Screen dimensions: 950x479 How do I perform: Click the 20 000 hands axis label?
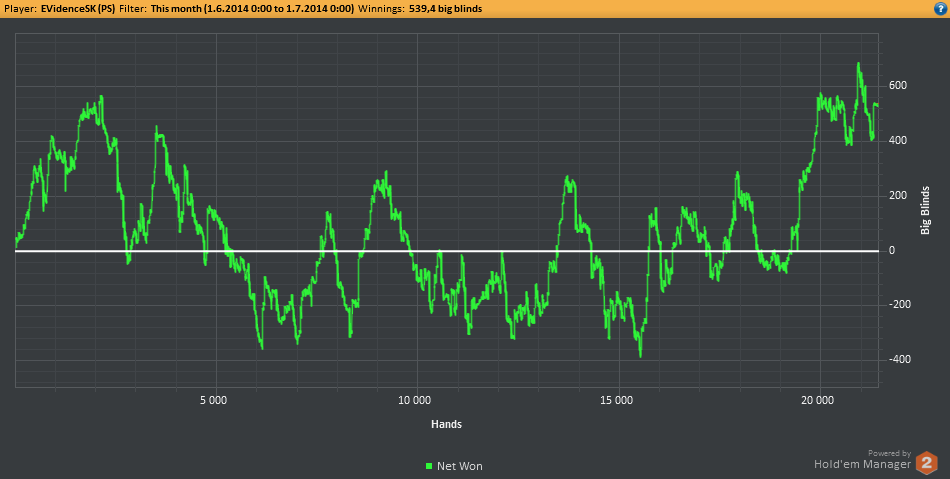pyautogui.click(x=817, y=401)
